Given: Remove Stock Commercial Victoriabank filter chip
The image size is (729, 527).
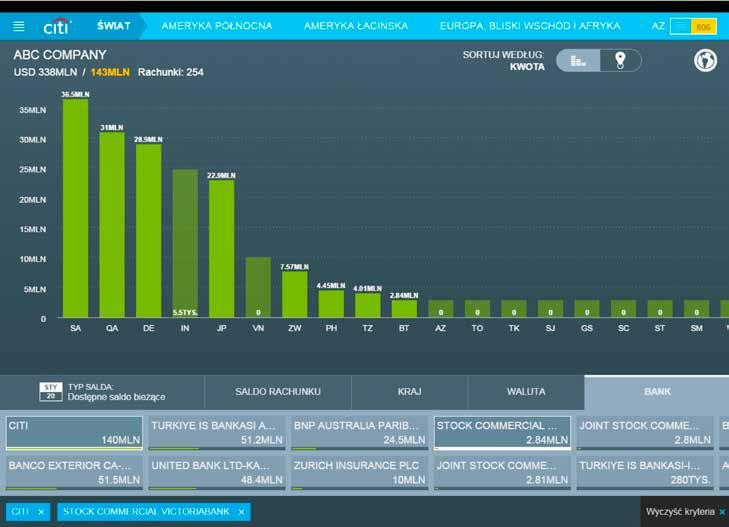Looking at the screenshot, I should tap(241, 512).
